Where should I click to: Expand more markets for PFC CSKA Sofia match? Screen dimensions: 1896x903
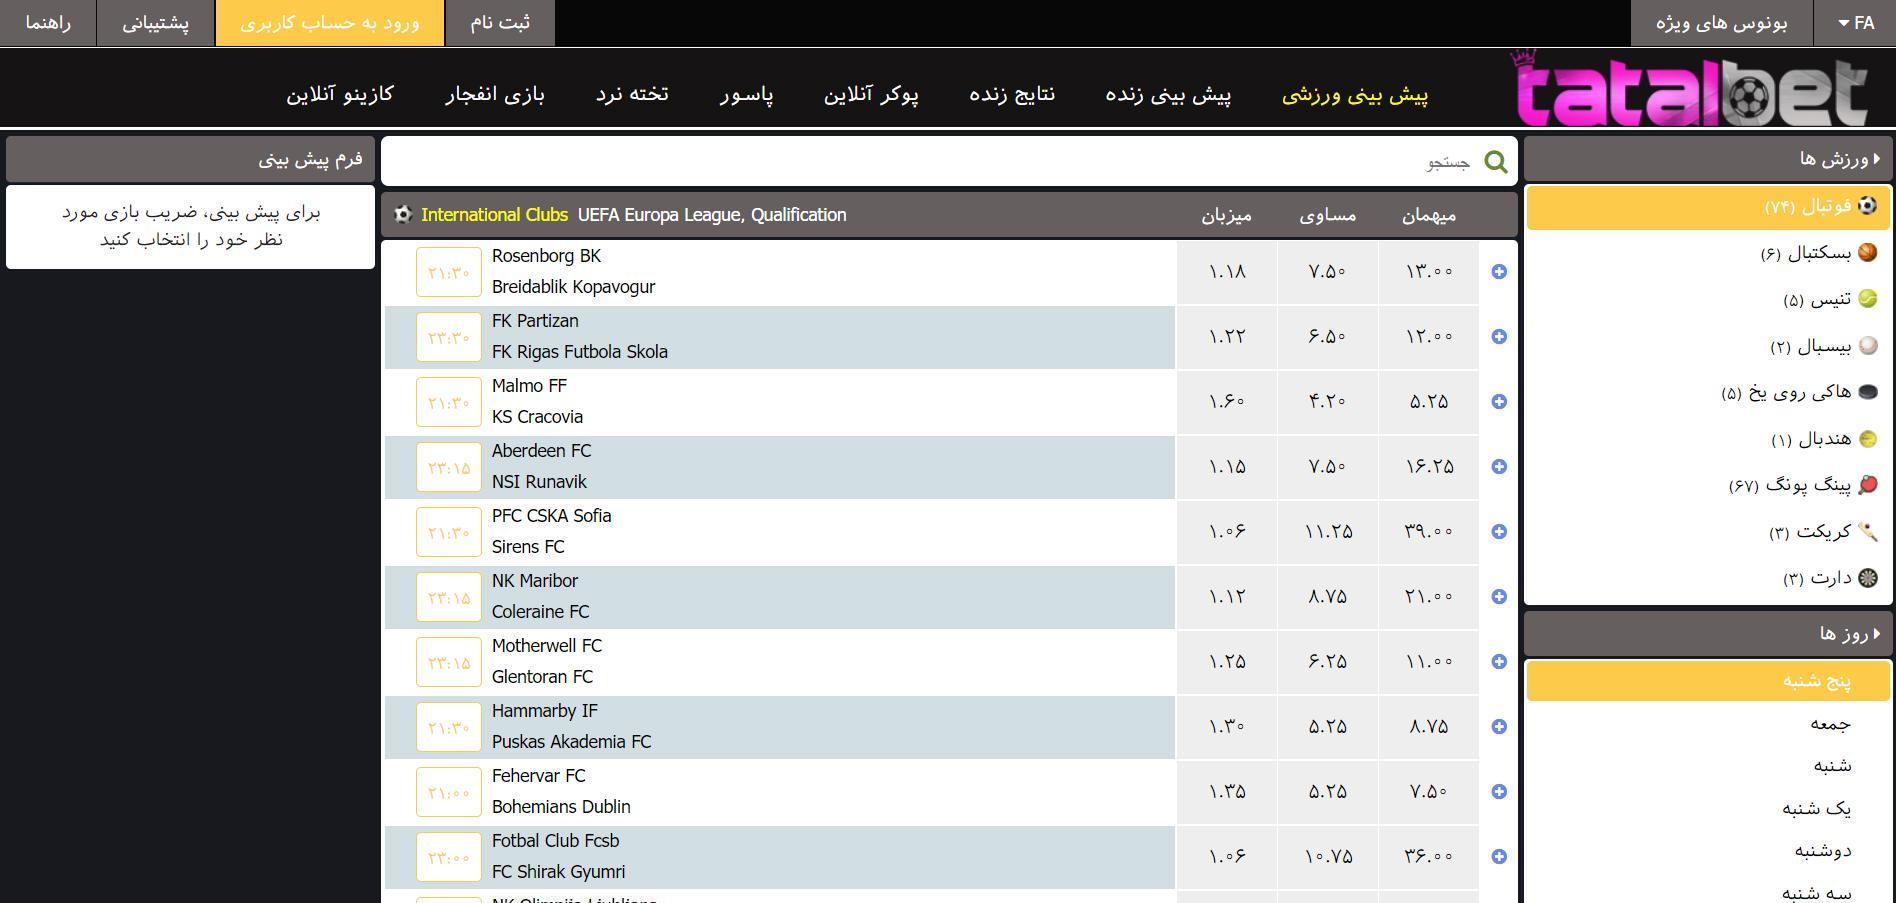pyautogui.click(x=1499, y=531)
